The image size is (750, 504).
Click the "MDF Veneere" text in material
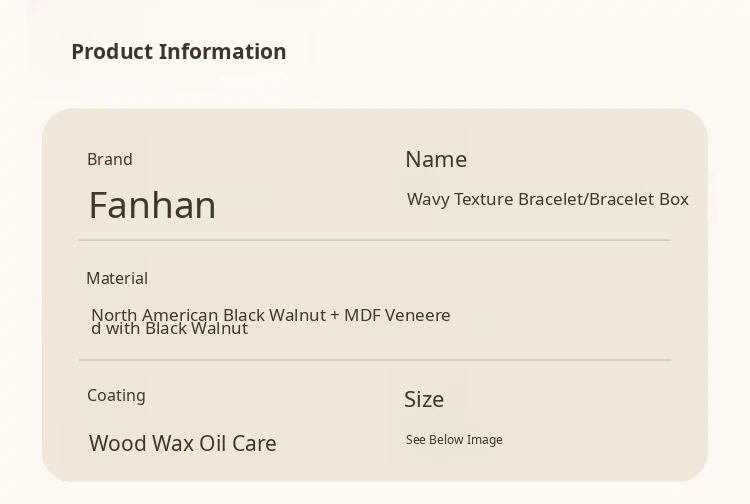point(397,315)
